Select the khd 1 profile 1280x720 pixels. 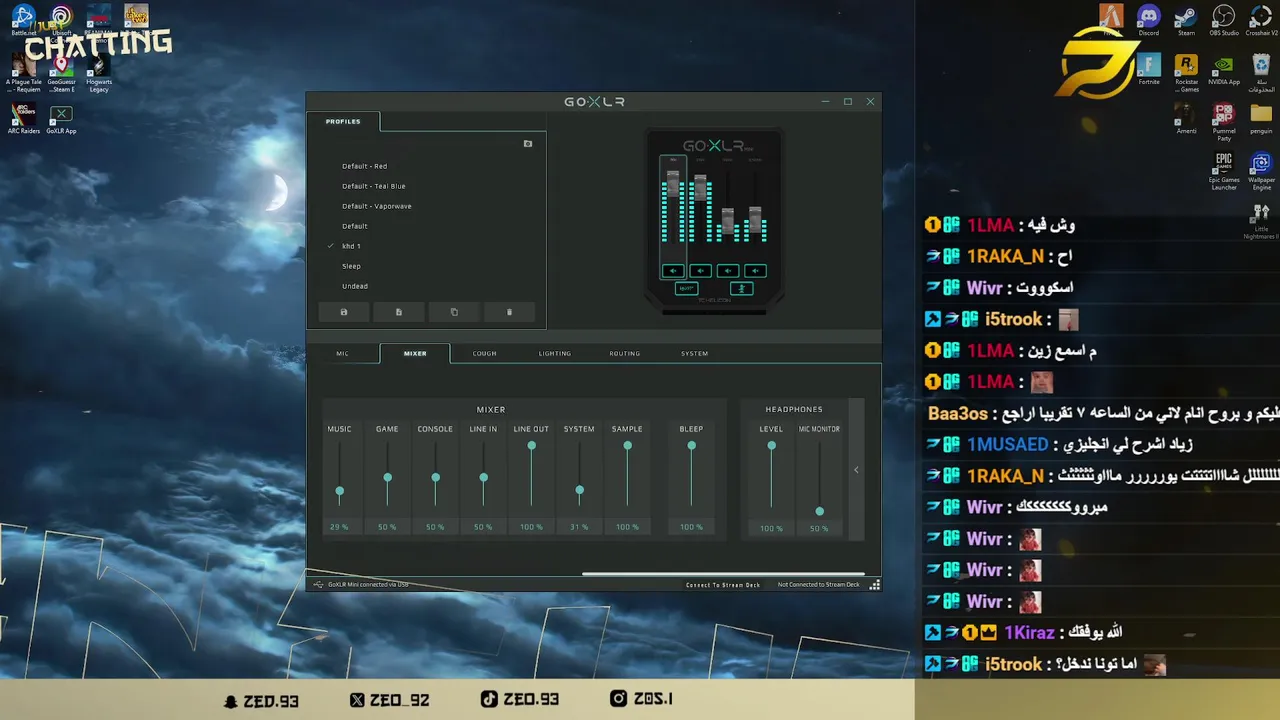pos(351,246)
